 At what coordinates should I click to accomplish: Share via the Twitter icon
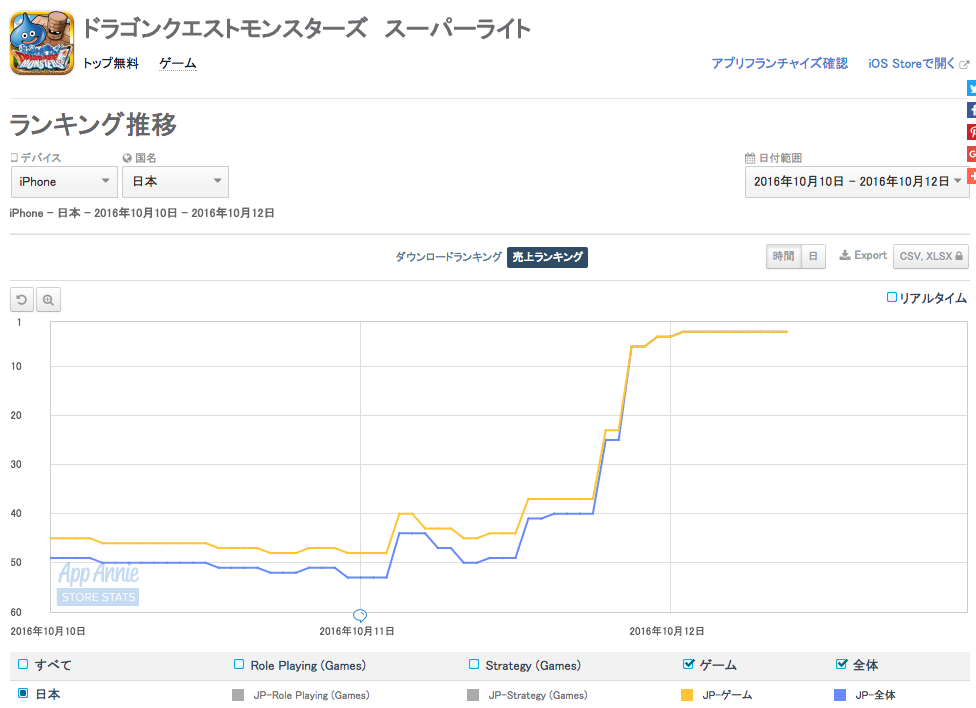pos(971,88)
